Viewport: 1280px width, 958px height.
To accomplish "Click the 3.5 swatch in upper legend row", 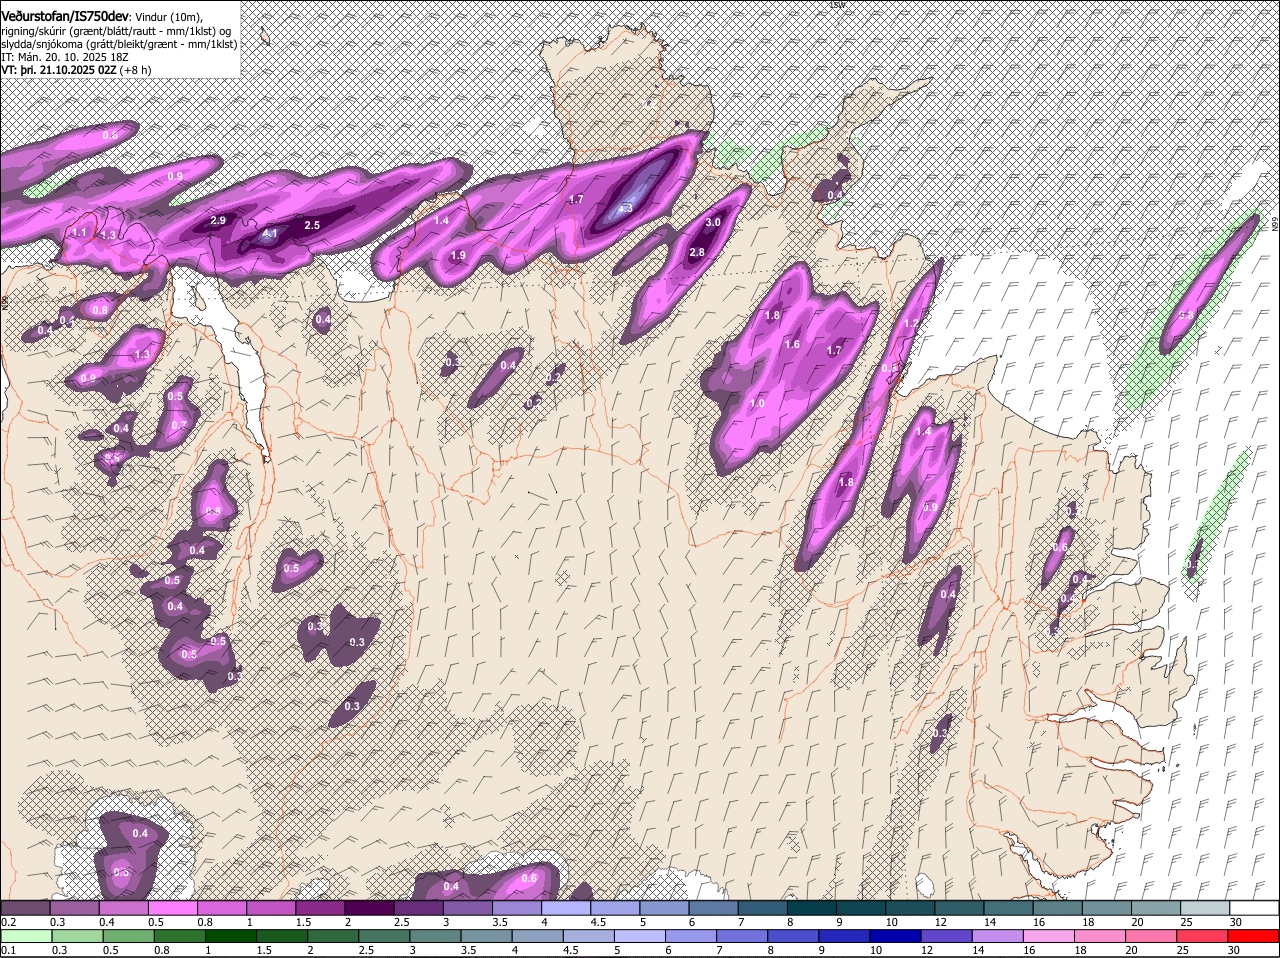I will (x=516, y=907).
